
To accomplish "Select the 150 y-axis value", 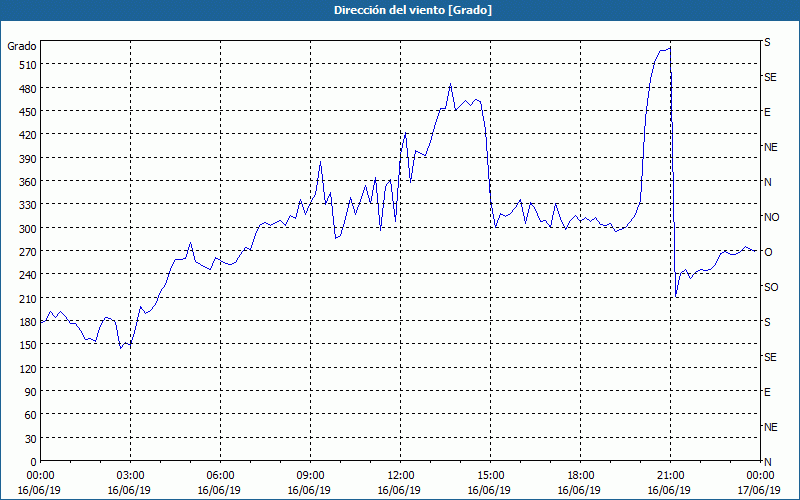I will 28,345.
